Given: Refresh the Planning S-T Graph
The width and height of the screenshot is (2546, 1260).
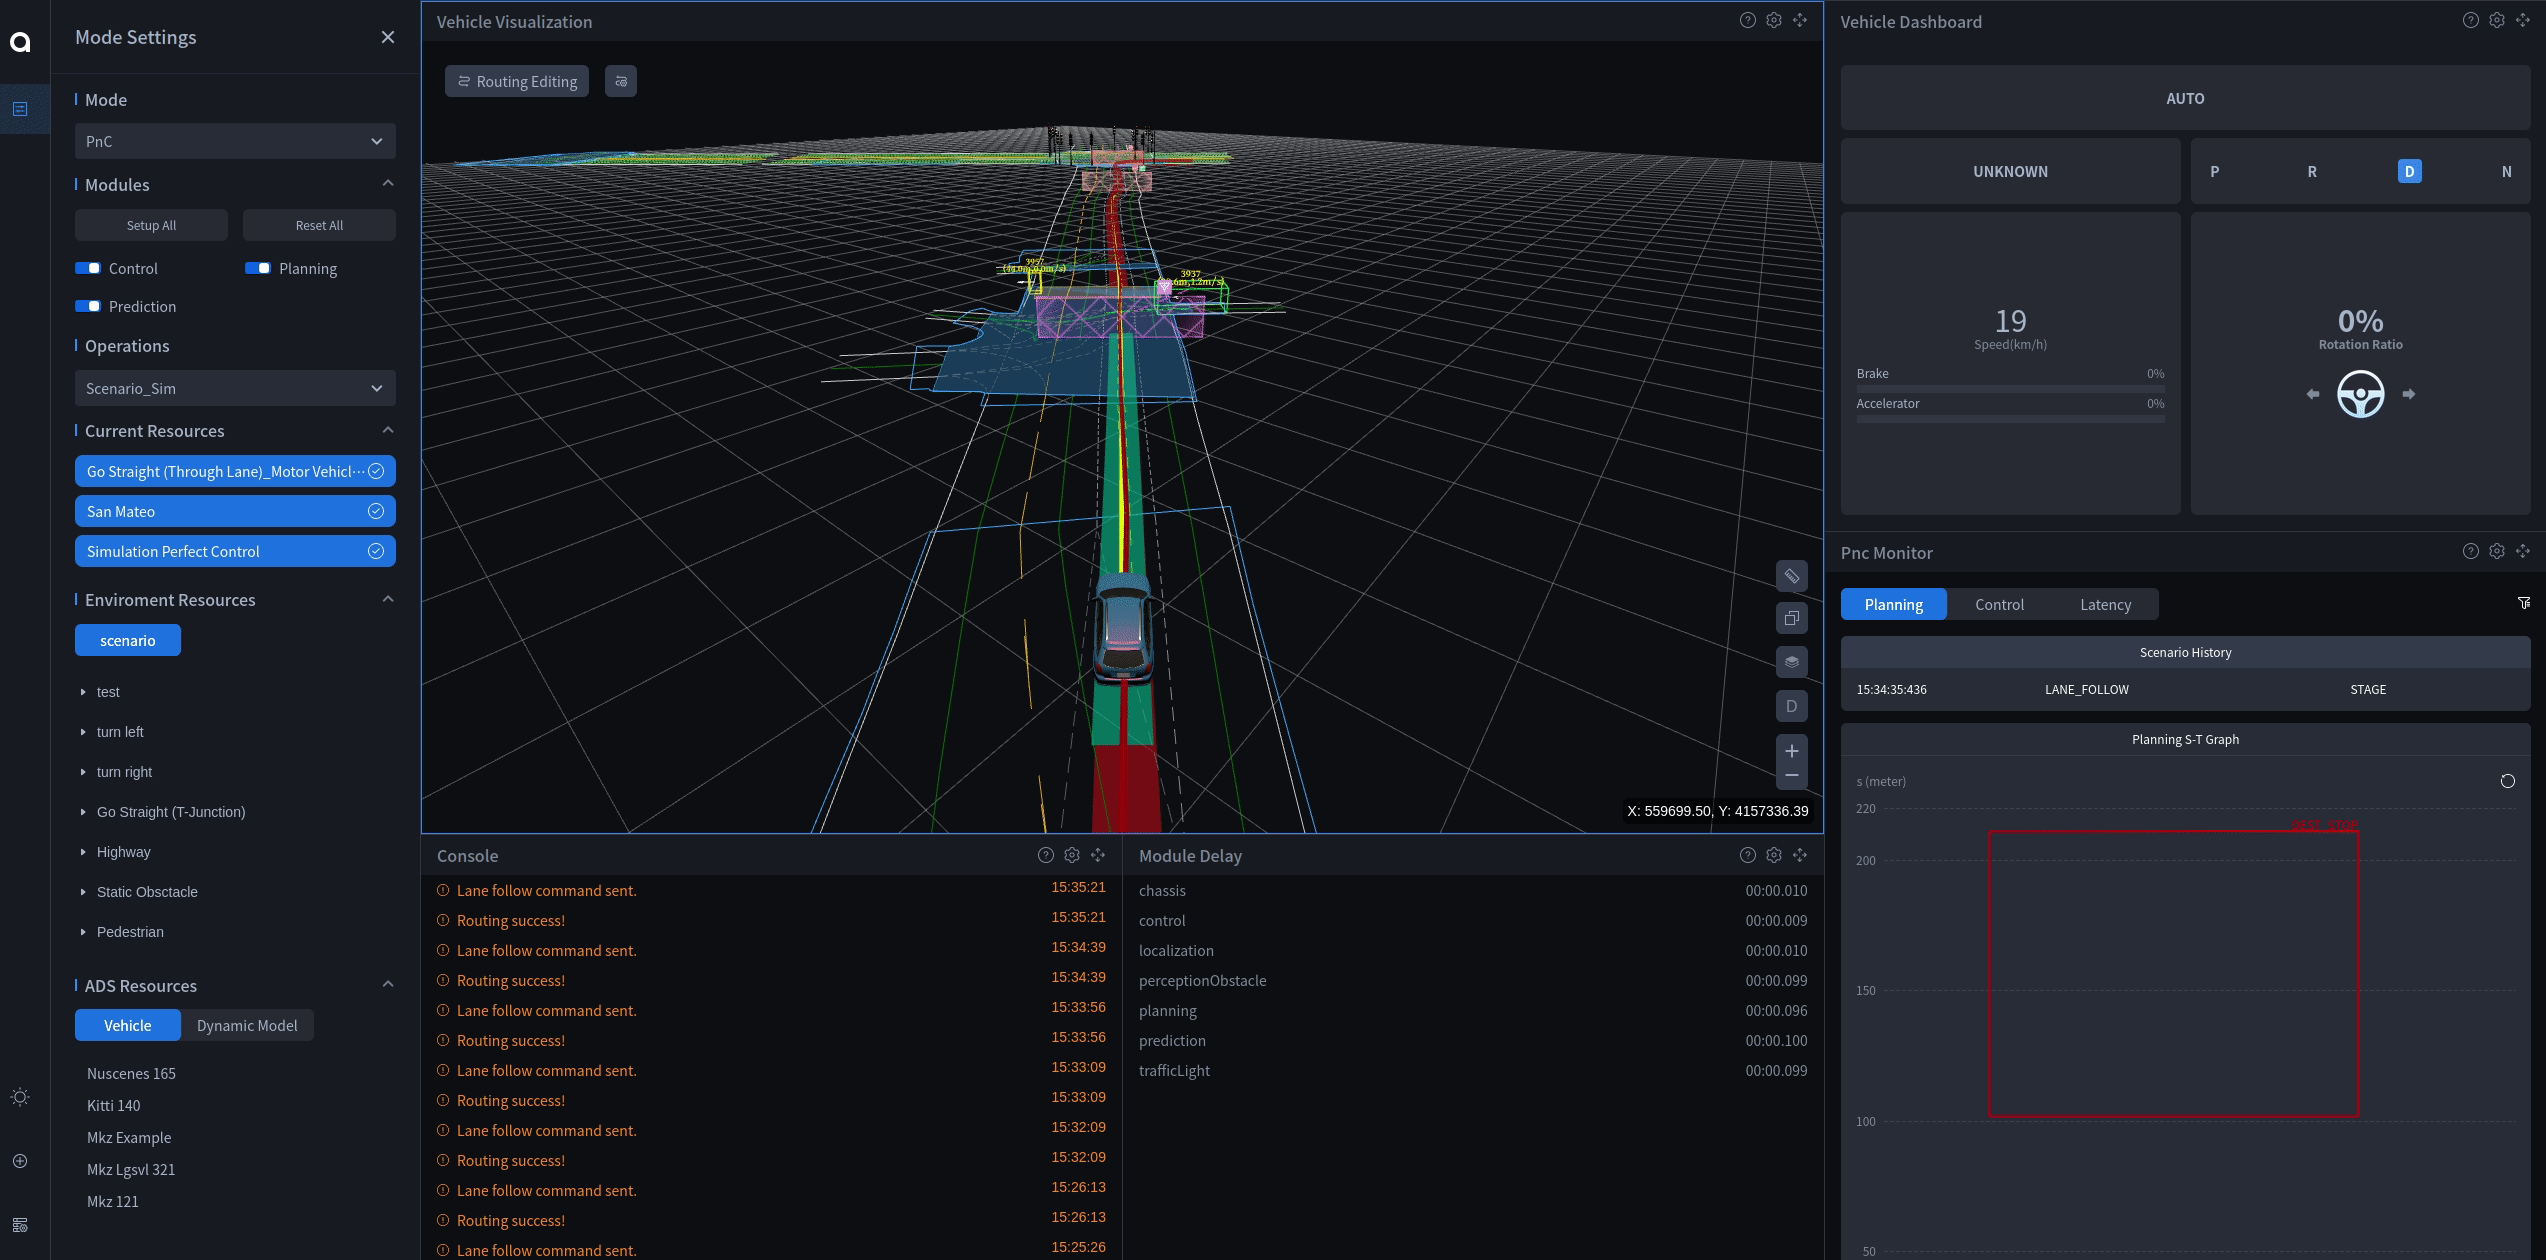Looking at the screenshot, I should coord(2507,781).
